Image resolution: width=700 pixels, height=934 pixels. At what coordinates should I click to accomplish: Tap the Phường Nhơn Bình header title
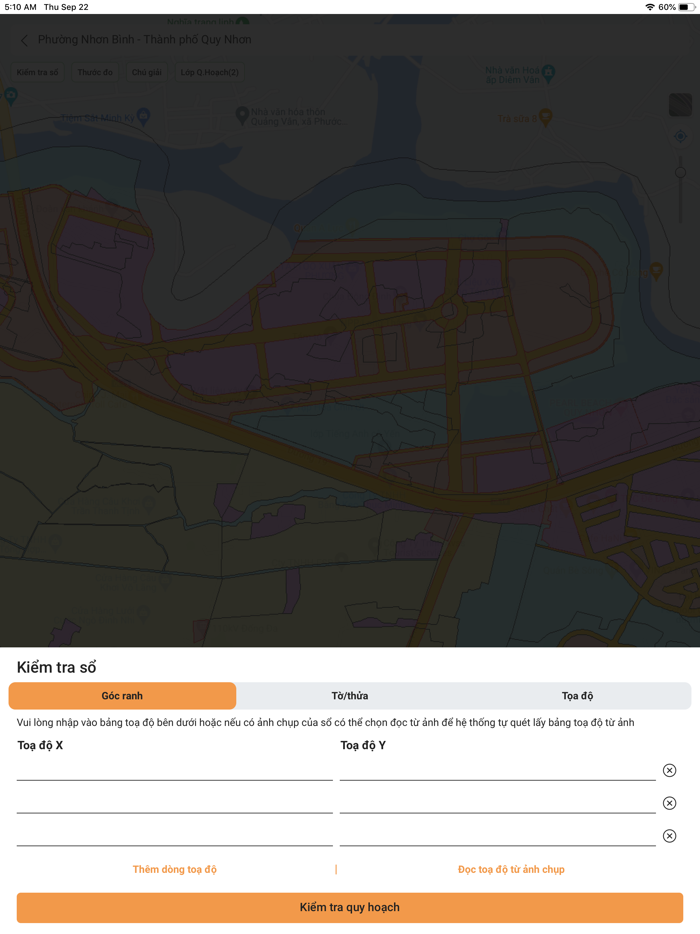[x=145, y=40]
